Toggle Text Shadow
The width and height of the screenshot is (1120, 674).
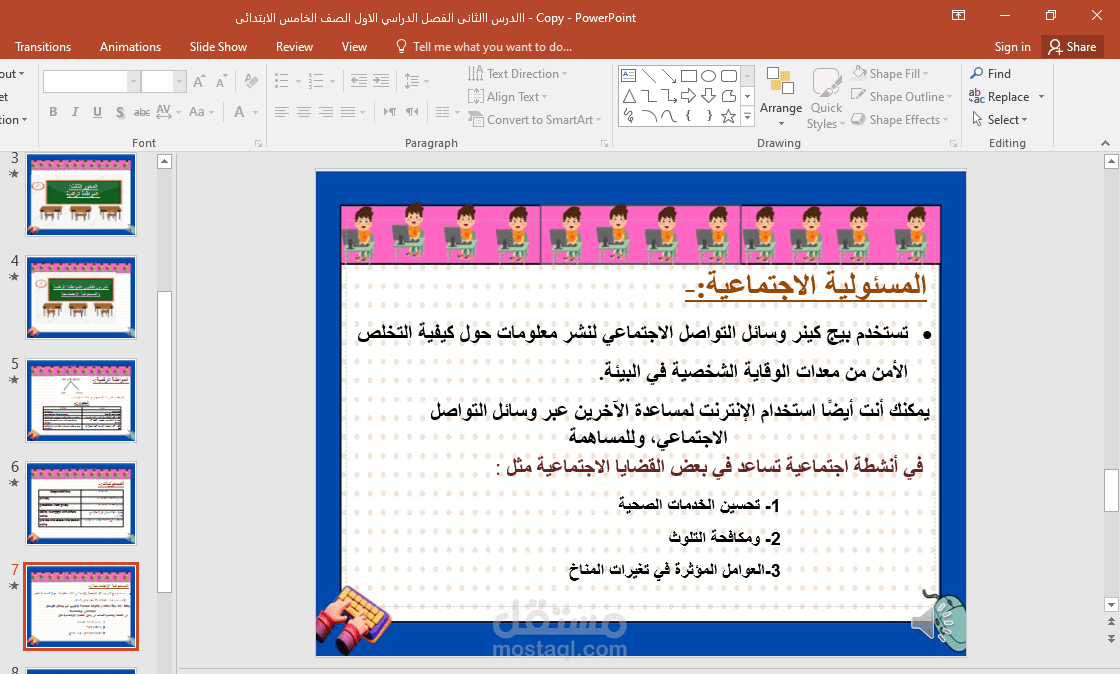(120, 112)
